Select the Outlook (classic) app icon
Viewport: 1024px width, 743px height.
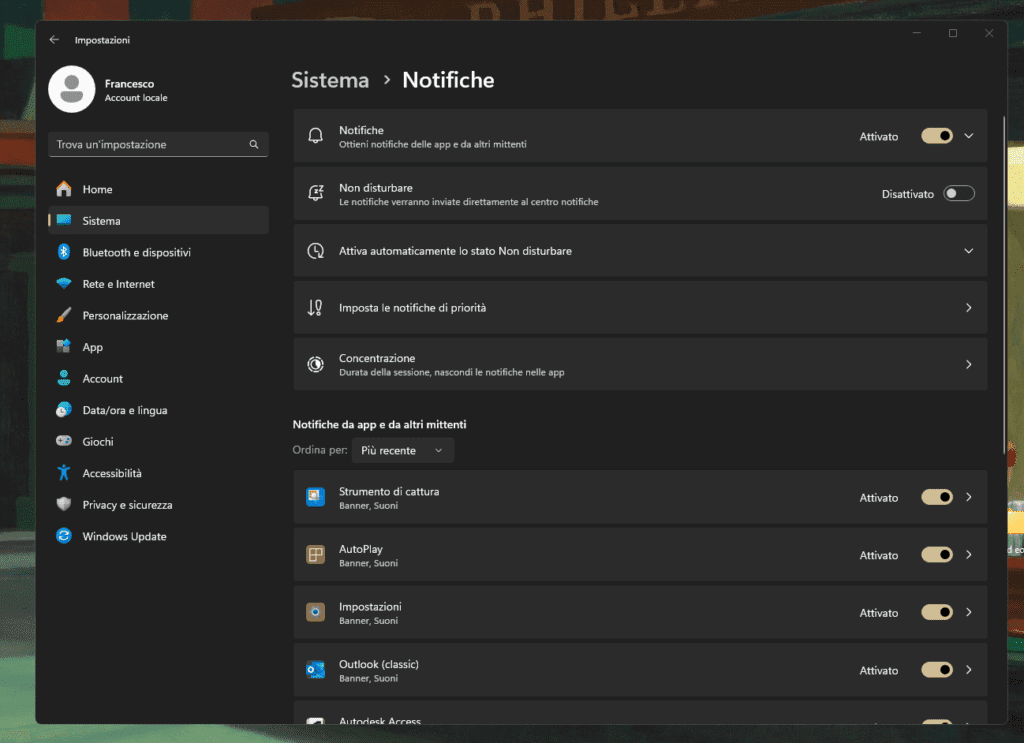pos(315,670)
